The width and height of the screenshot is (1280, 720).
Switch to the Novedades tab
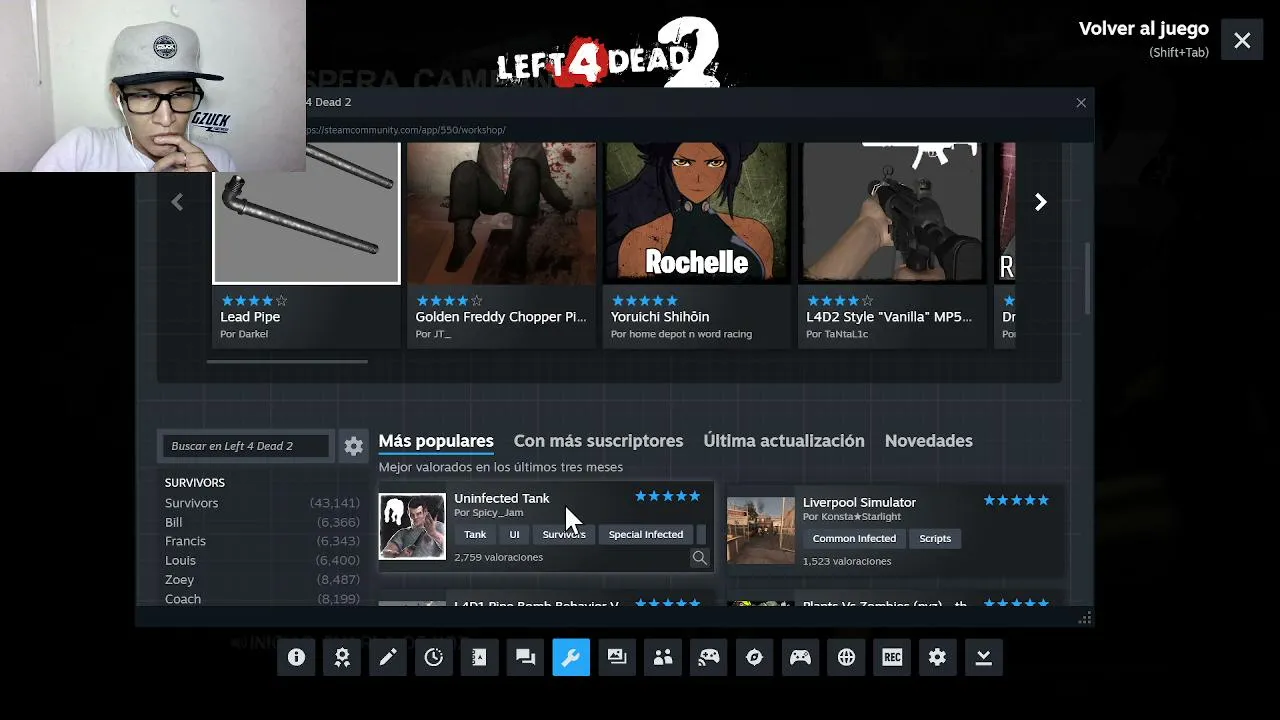pyautogui.click(x=929, y=441)
